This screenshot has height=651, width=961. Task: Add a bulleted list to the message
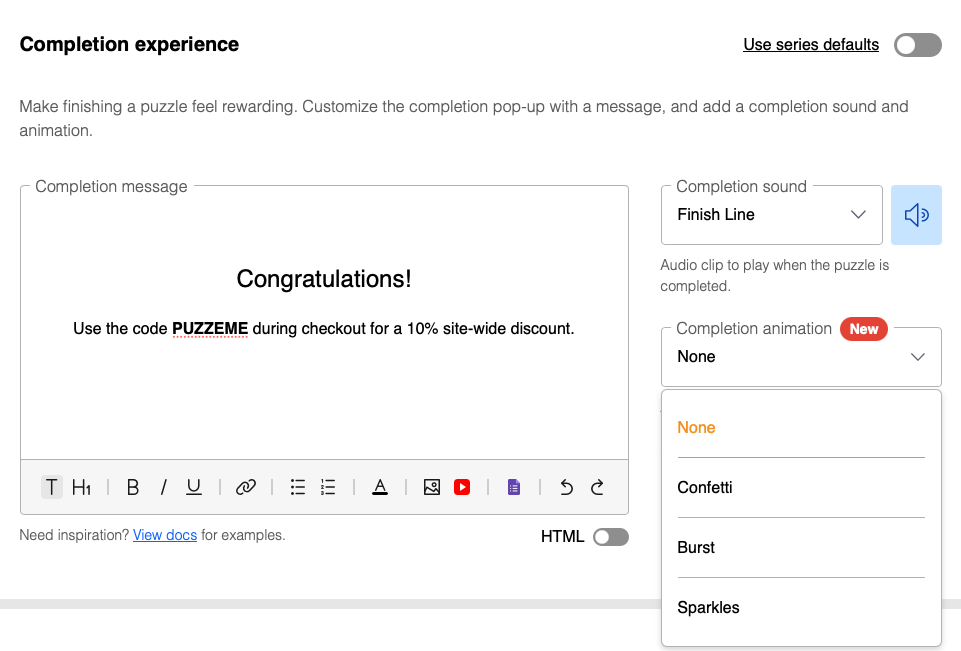coord(297,487)
